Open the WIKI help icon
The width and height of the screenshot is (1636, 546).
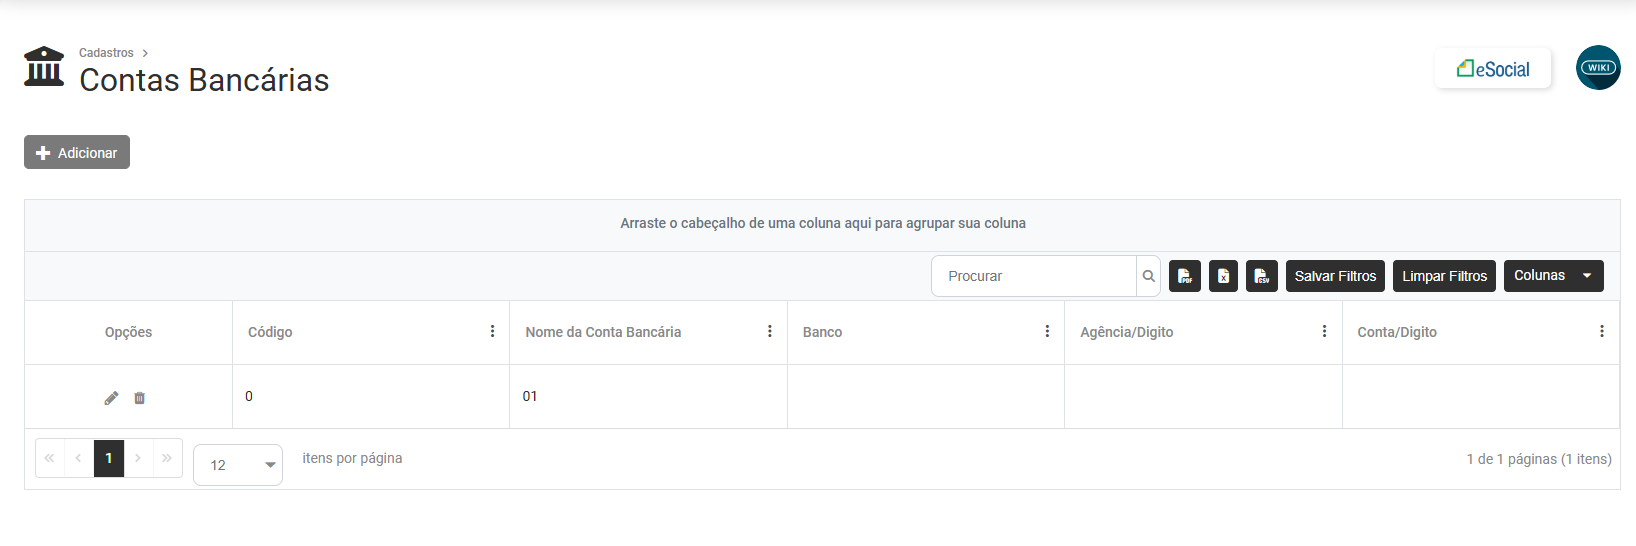coord(1598,68)
